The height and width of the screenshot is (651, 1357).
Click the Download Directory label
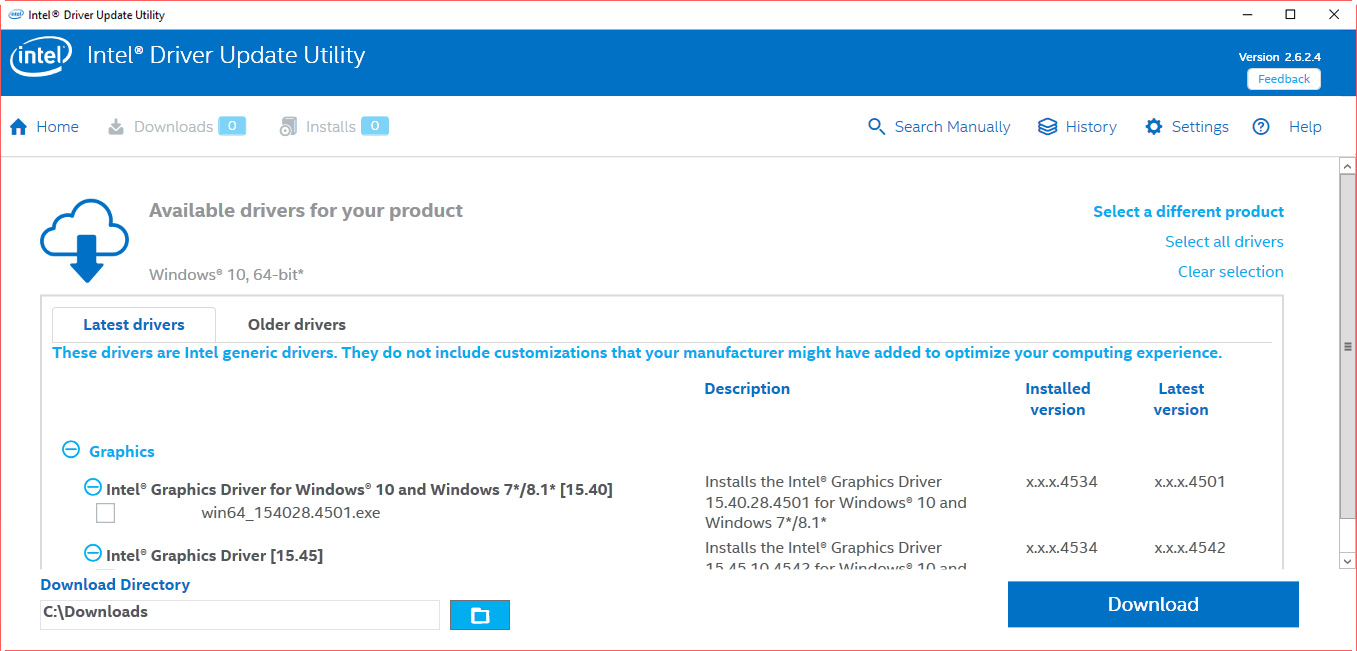(x=115, y=585)
